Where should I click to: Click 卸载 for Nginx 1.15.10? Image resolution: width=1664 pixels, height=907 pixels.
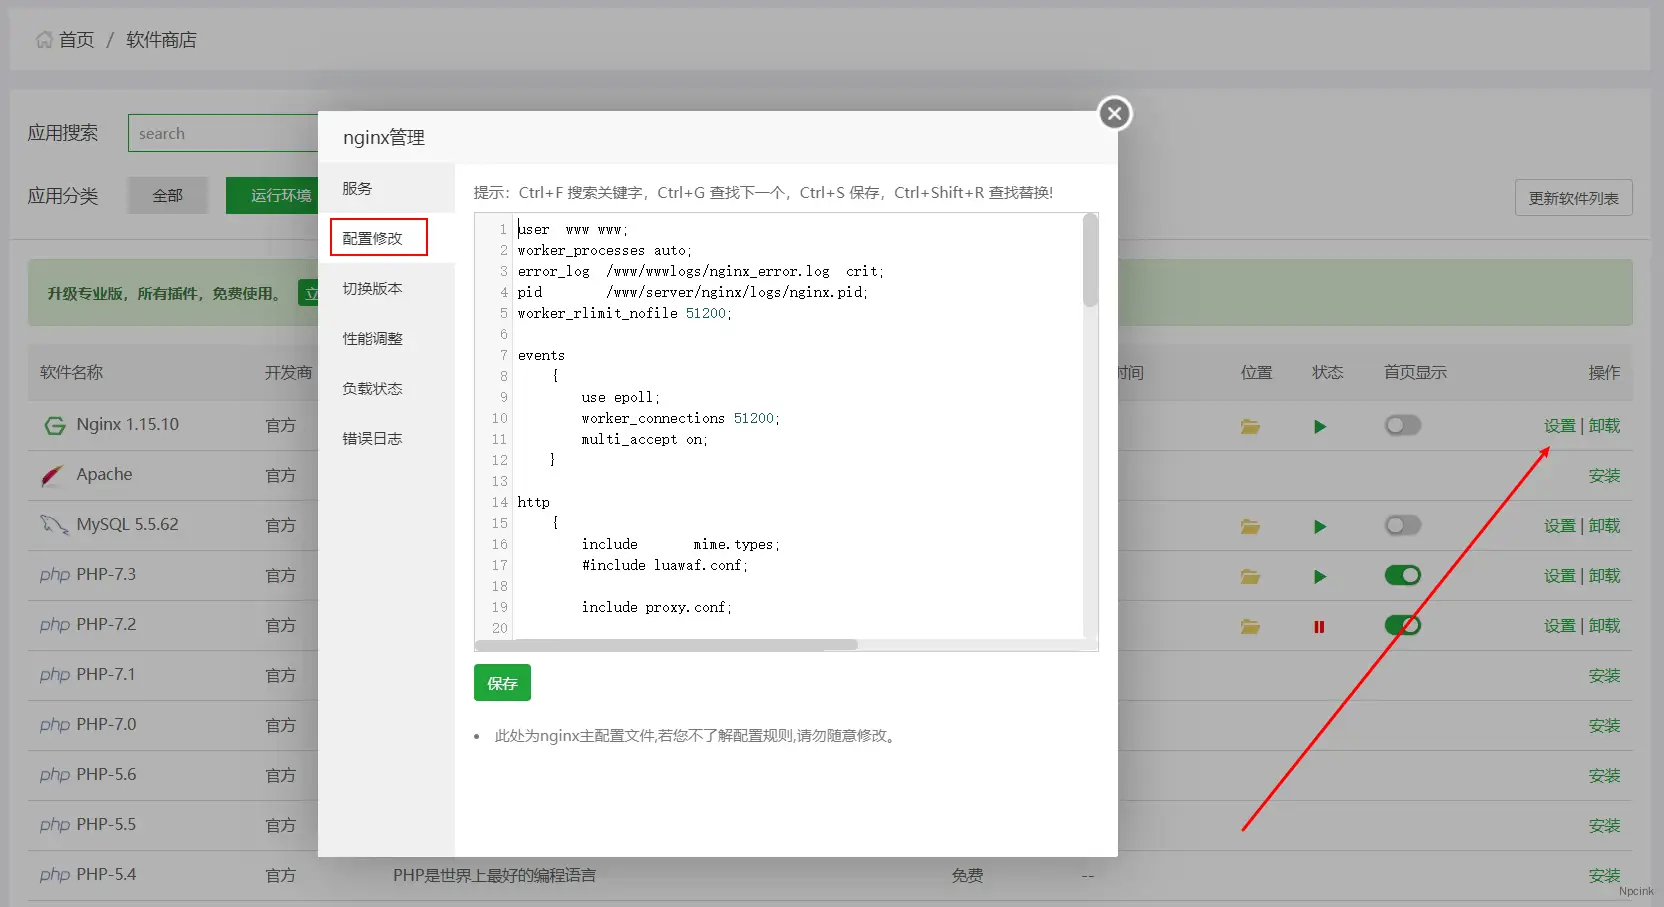(x=1604, y=426)
